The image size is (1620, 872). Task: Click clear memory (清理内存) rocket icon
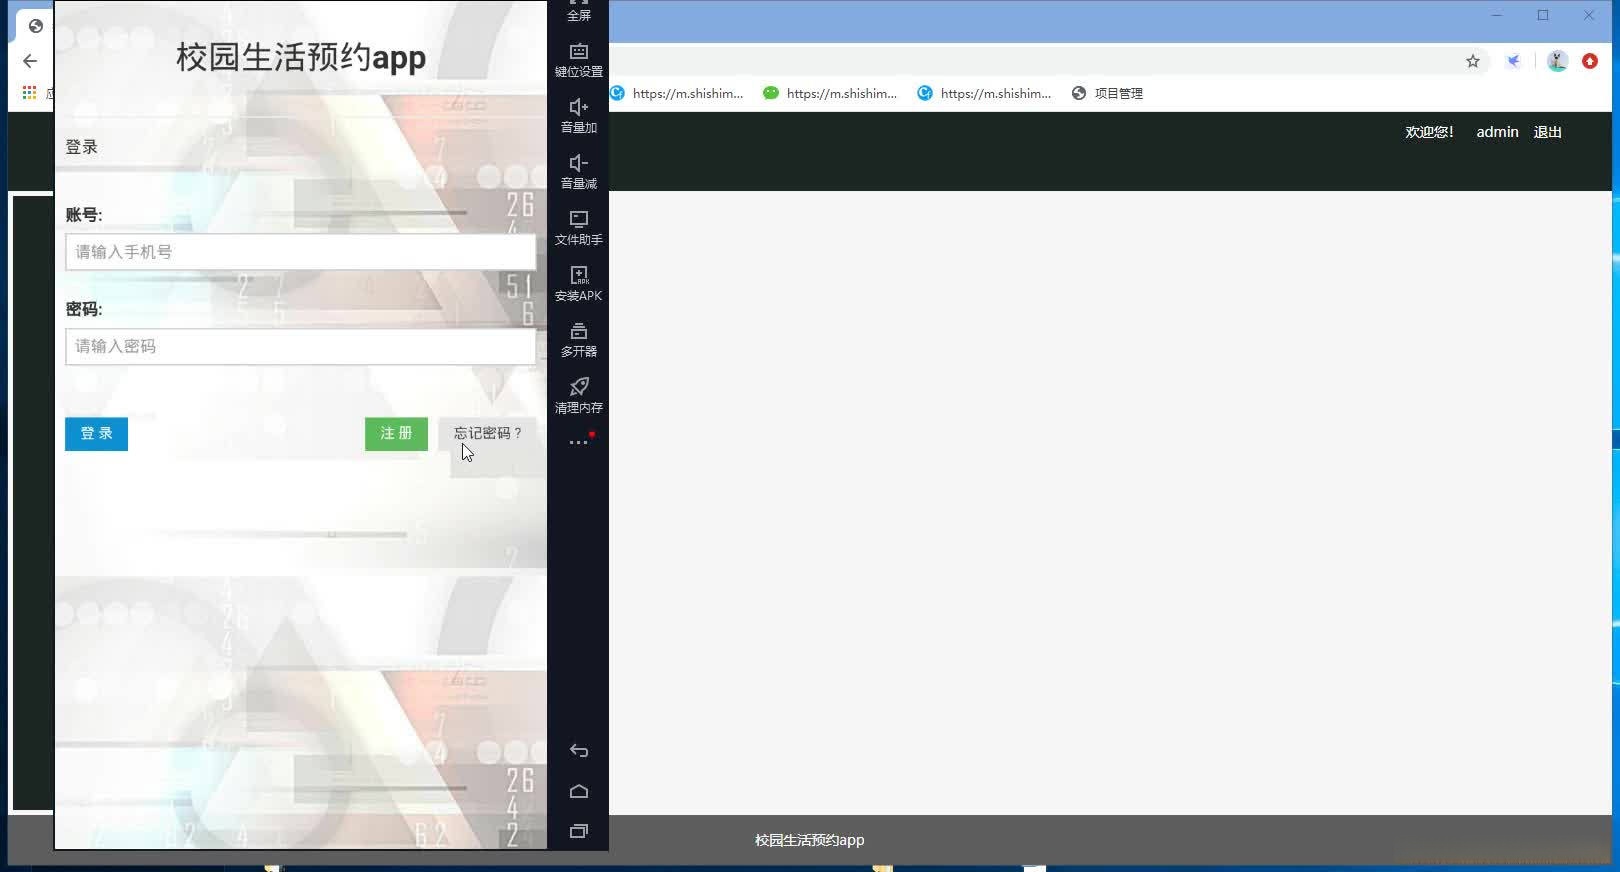pos(579,396)
